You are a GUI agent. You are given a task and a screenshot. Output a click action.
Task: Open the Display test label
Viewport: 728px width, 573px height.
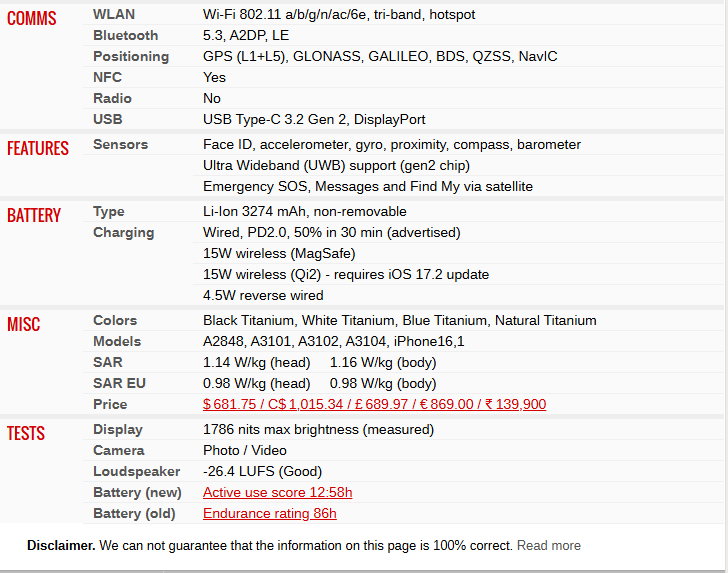(x=118, y=430)
